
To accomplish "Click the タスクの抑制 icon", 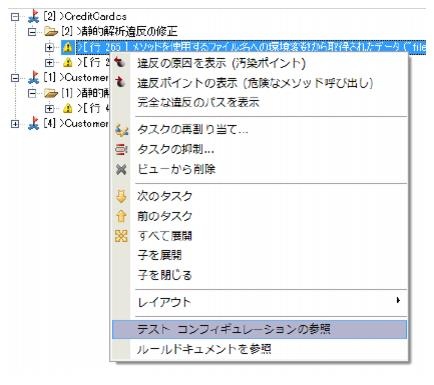I will click(x=121, y=149).
